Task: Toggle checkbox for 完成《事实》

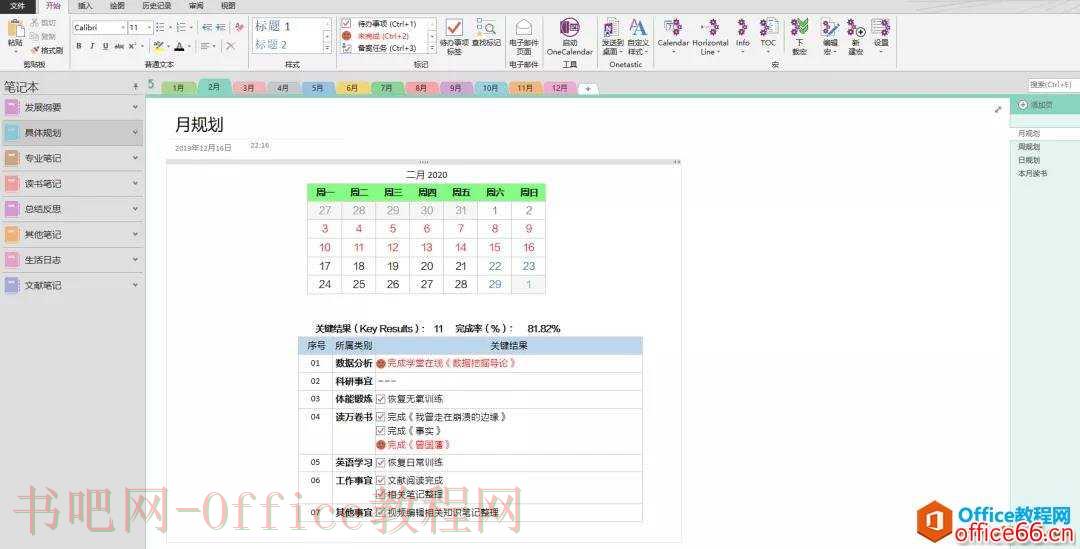Action: [381, 431]
